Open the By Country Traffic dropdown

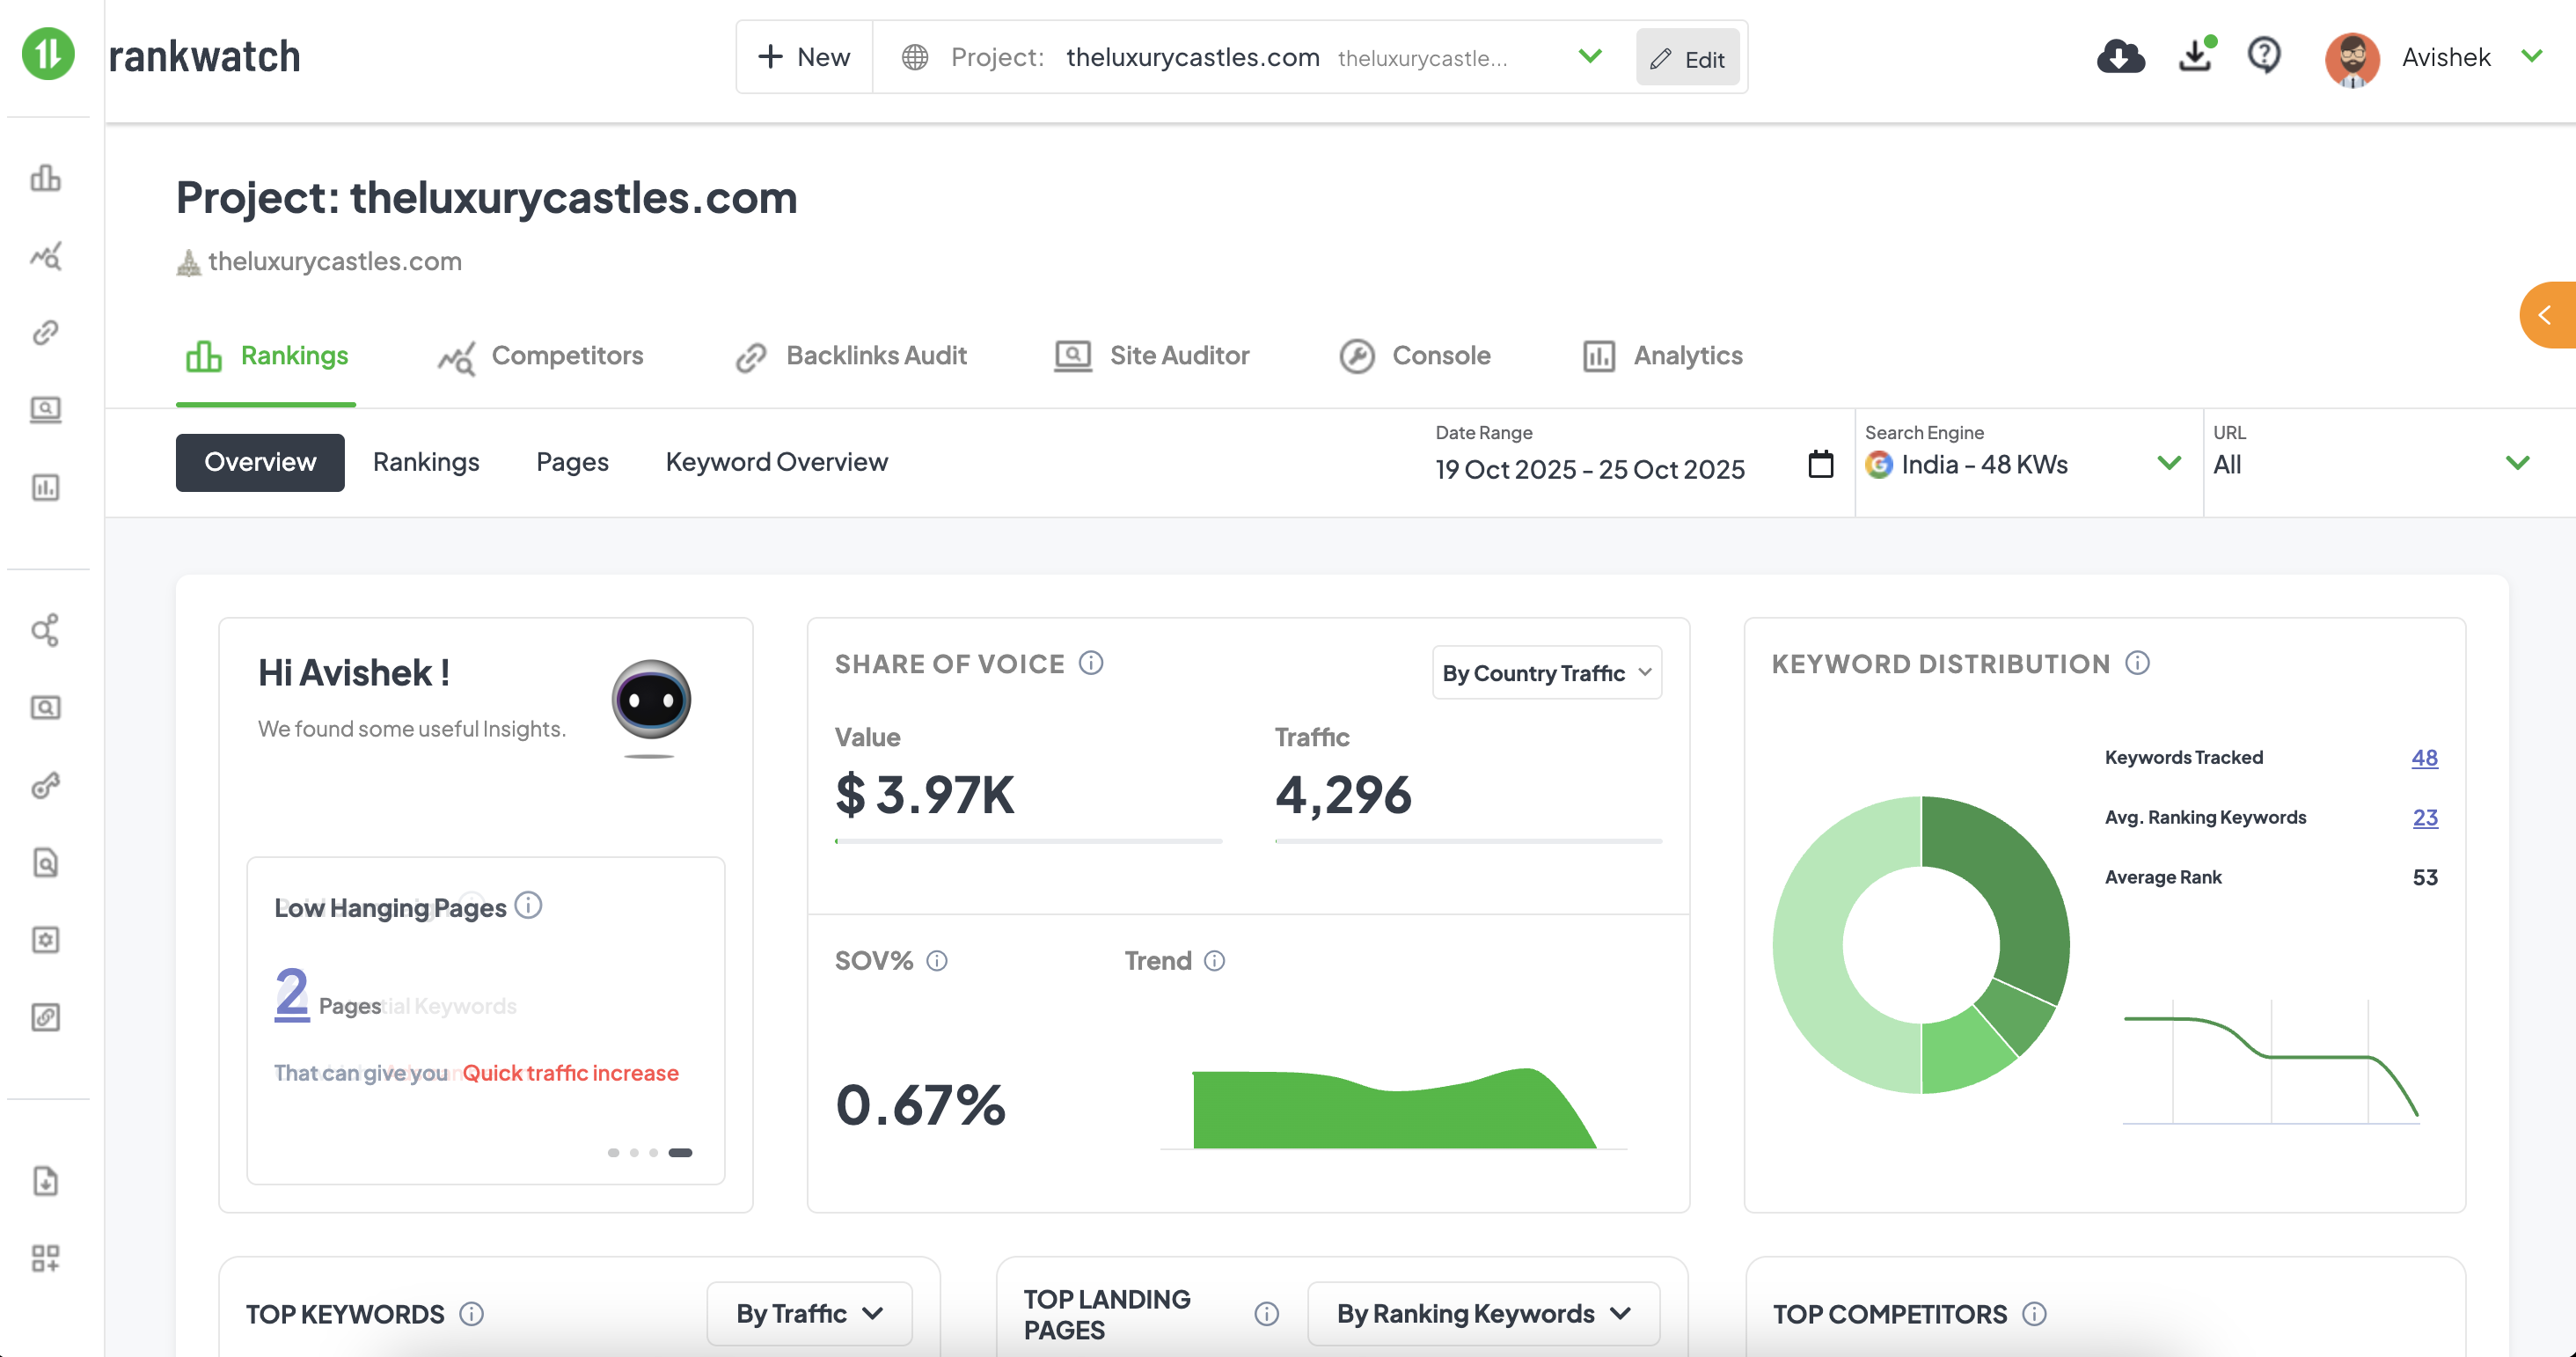(1545, 672)
